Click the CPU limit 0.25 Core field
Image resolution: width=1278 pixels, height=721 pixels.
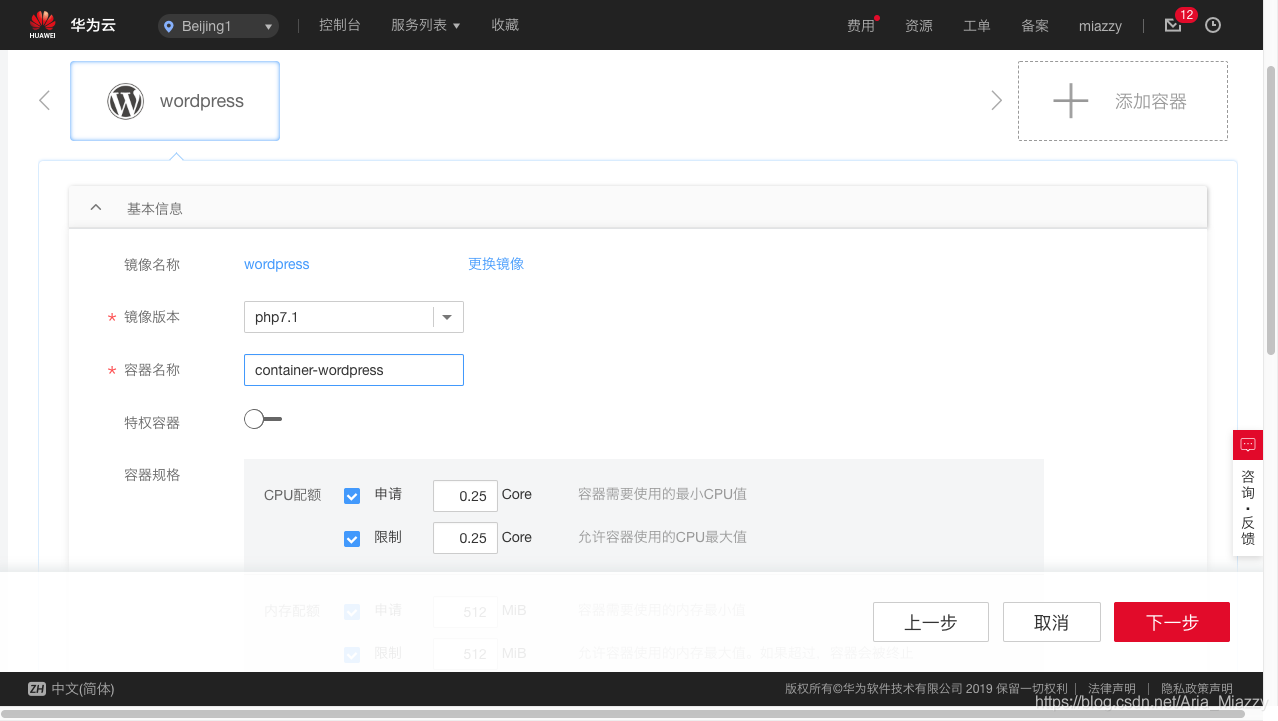(465, 537)
